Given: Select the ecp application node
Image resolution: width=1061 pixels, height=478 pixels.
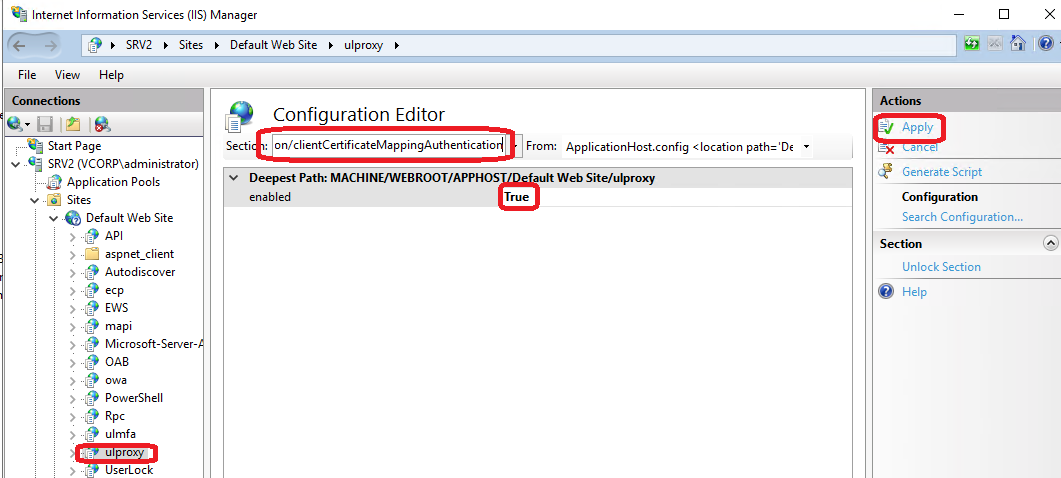Looking at the screenshot, I should point(114,290).
